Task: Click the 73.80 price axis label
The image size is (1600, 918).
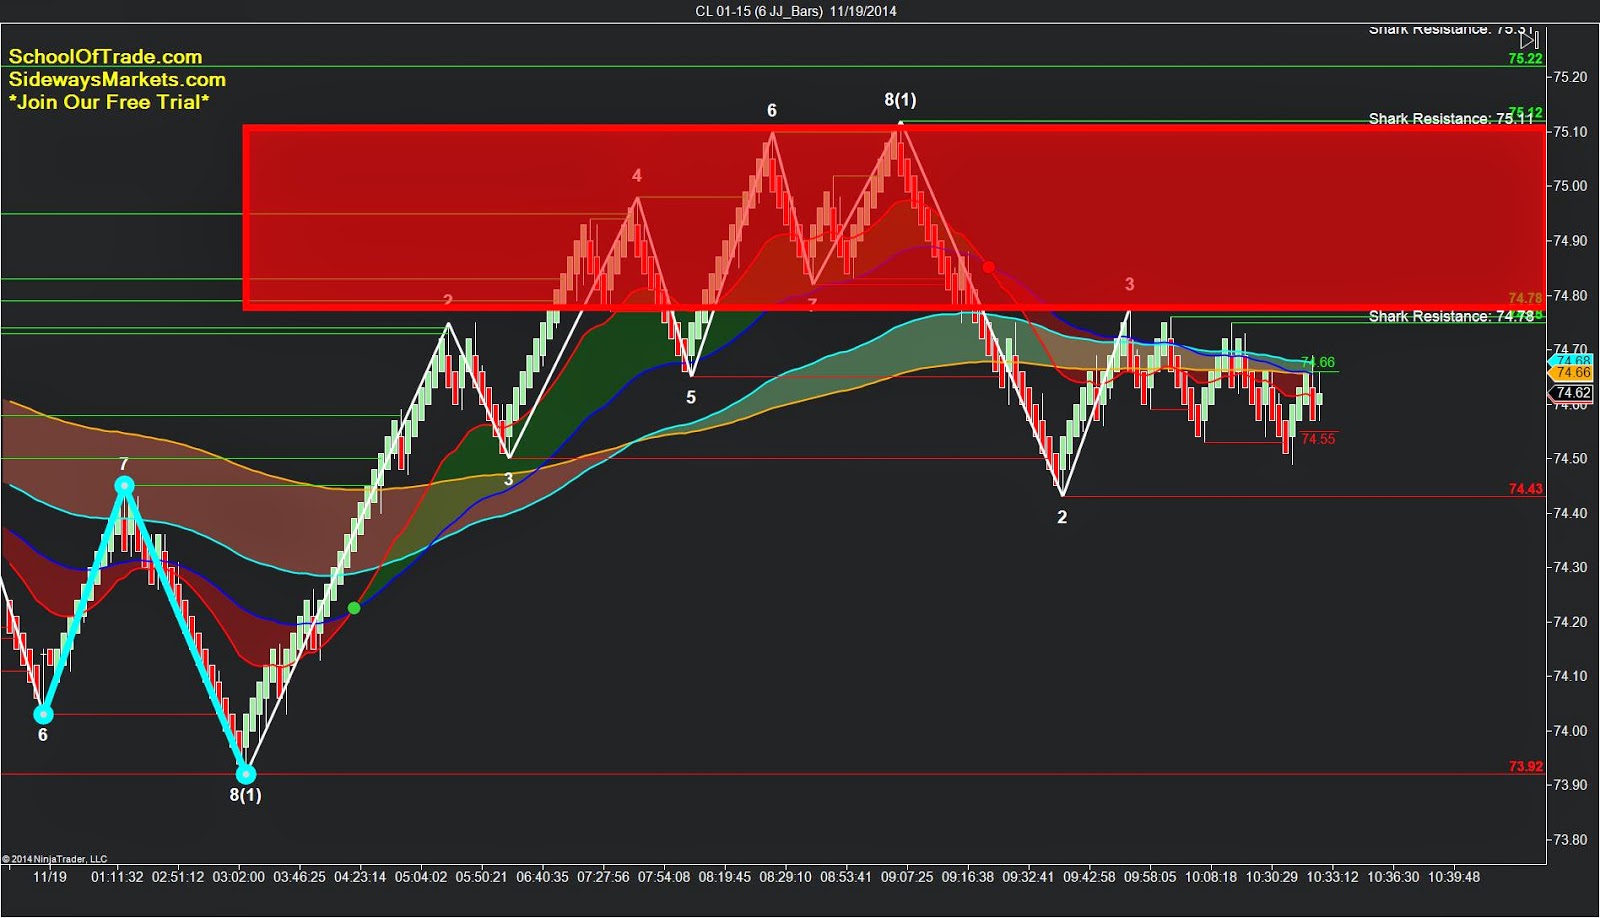Action: 1570,840
